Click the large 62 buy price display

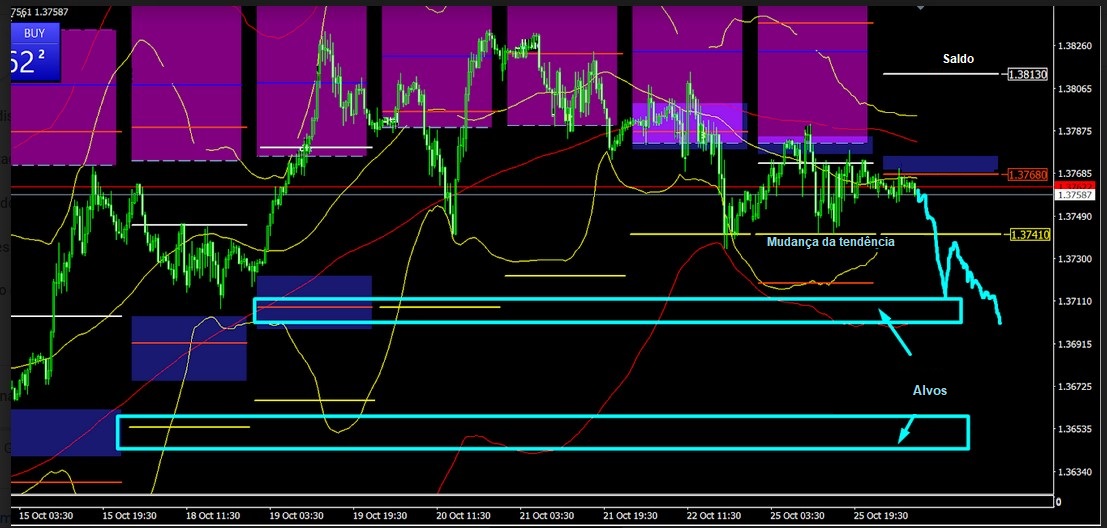28,63
